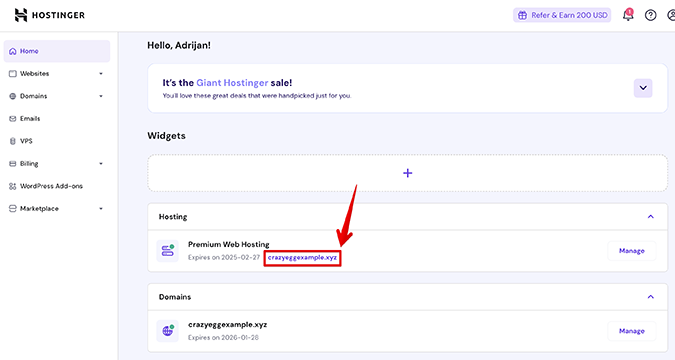Viewport: 675px width, 360px height.
Task: Click the VPS server sidebar icon
Action: (x=12, y=141)
